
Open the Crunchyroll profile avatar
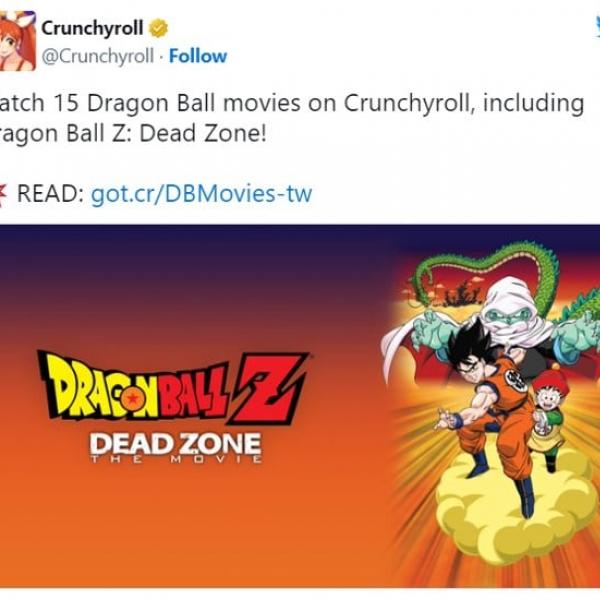click(18, 41)
